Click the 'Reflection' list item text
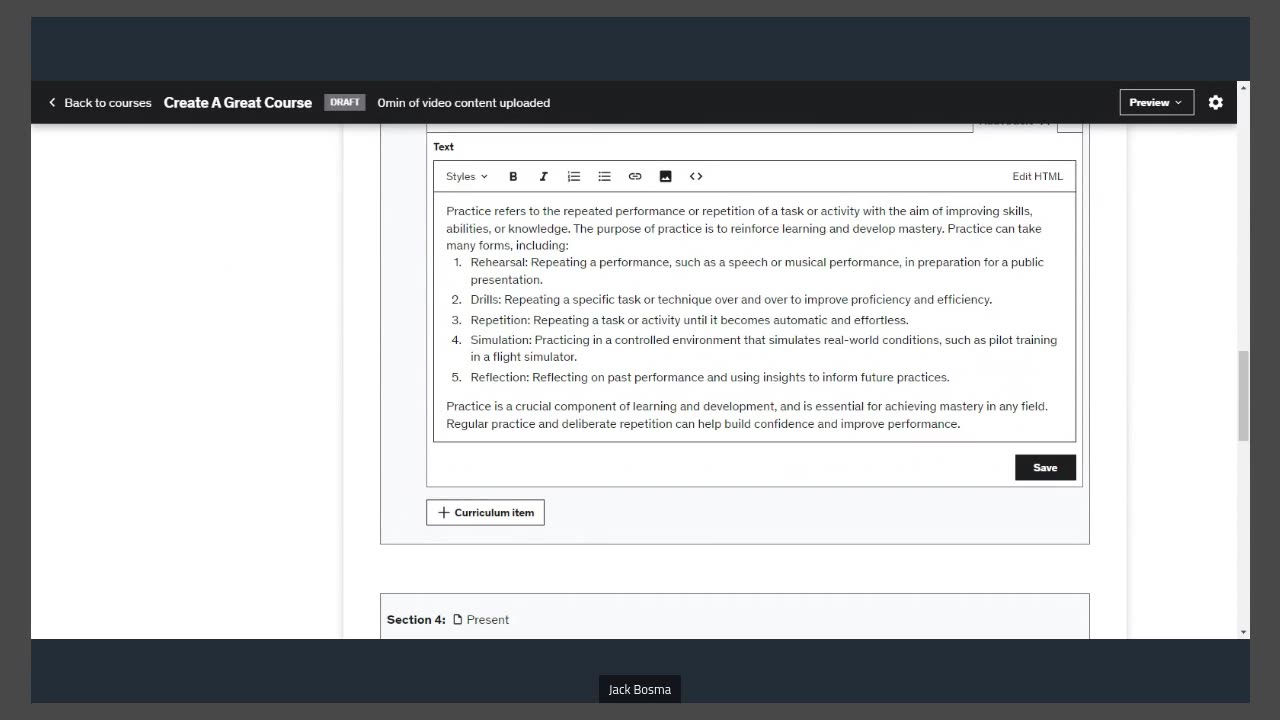This screenshot has height=720, width=1280. (x=710, y=377)
